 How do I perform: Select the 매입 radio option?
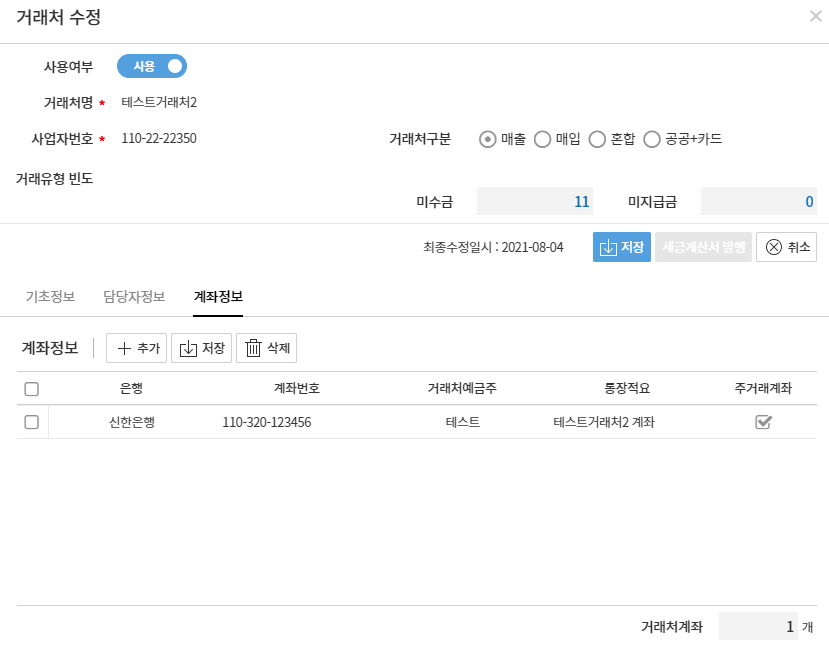tap(543, 139)
